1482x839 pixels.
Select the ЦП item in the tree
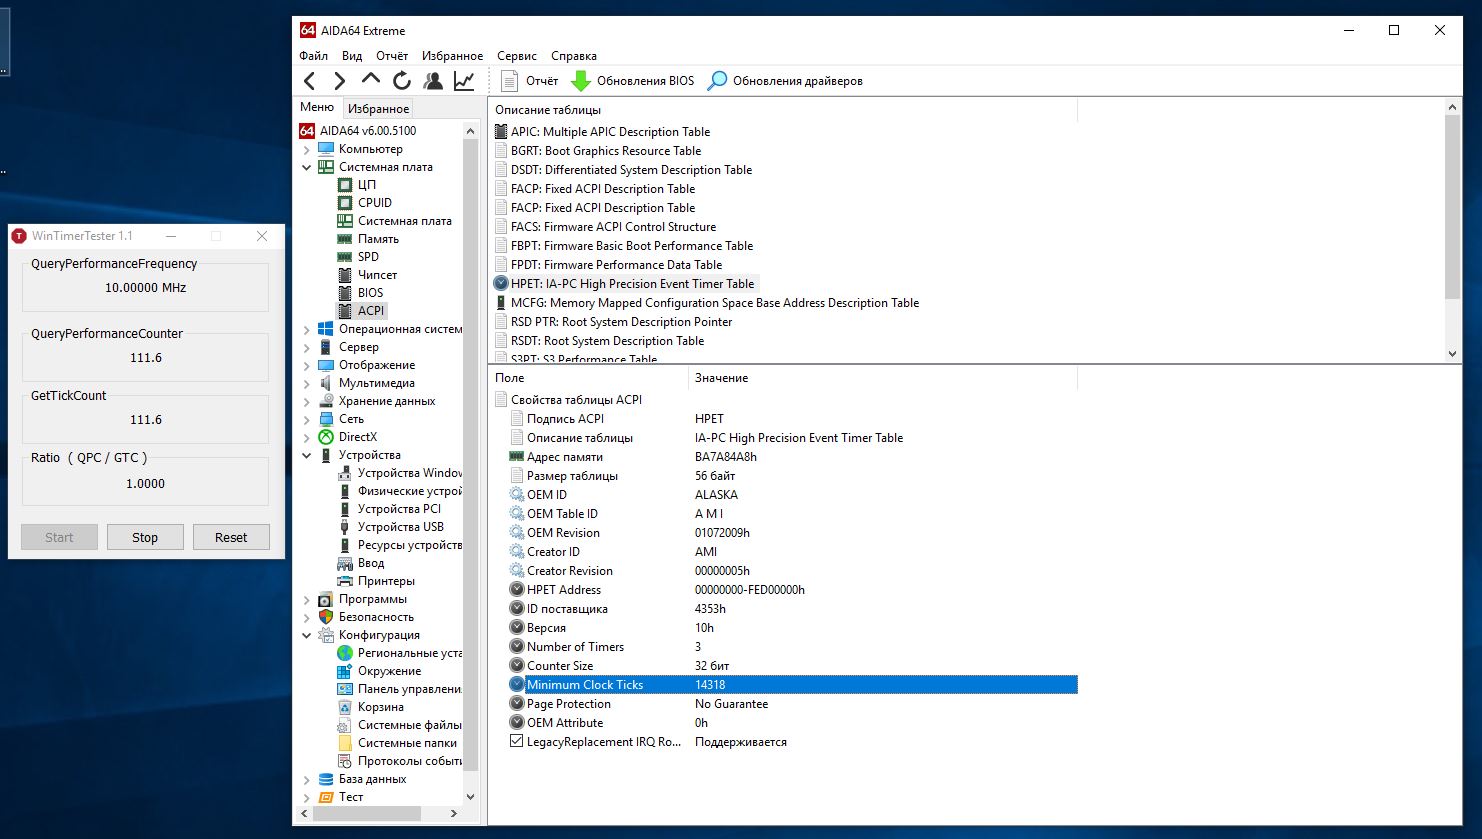[x=366, y=185]
